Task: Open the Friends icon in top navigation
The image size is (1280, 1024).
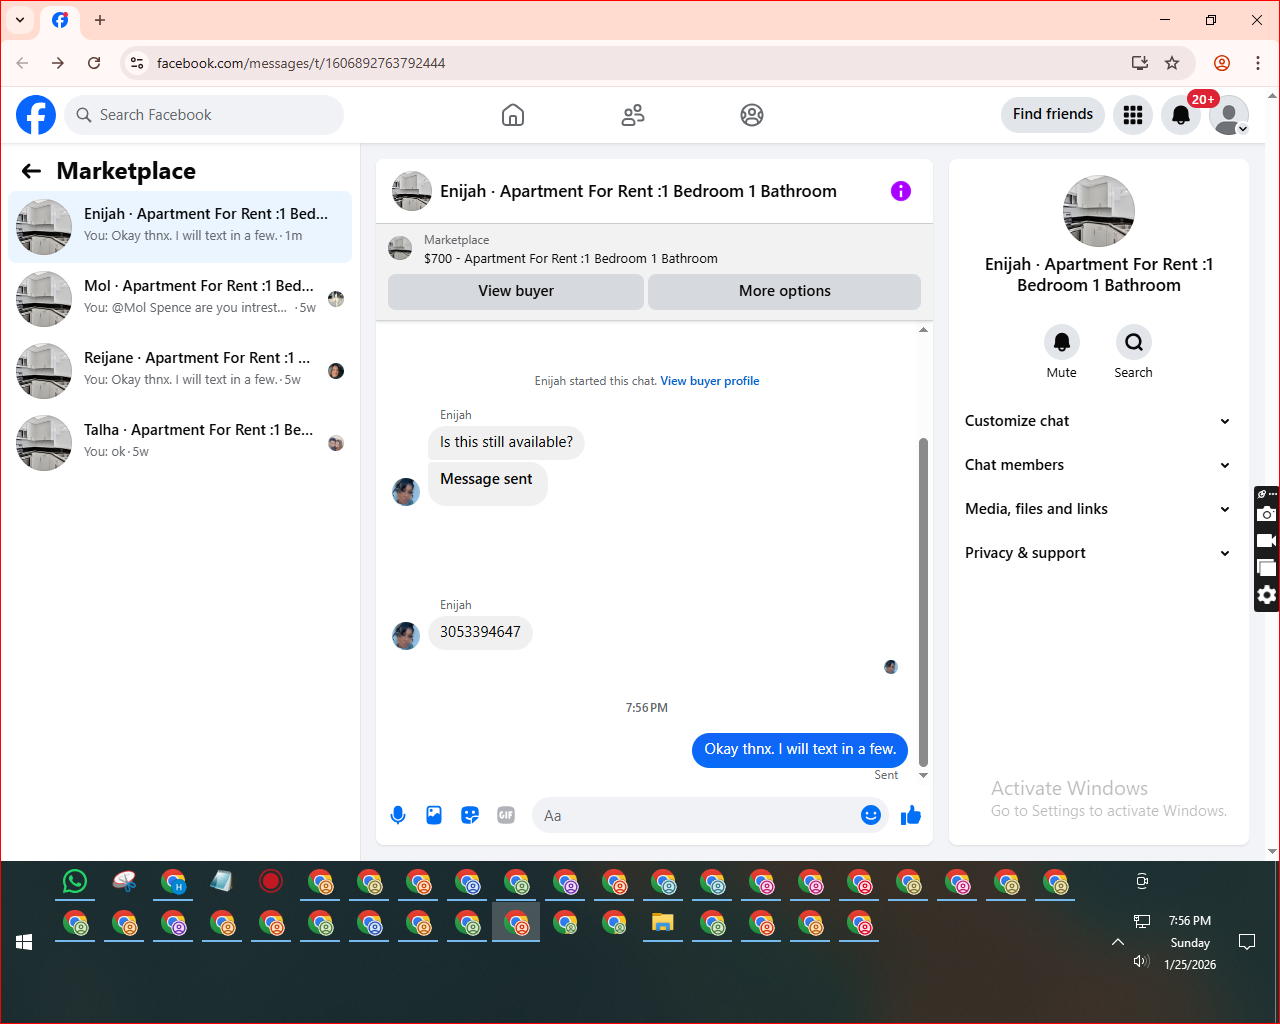Action: pos(633,115)
